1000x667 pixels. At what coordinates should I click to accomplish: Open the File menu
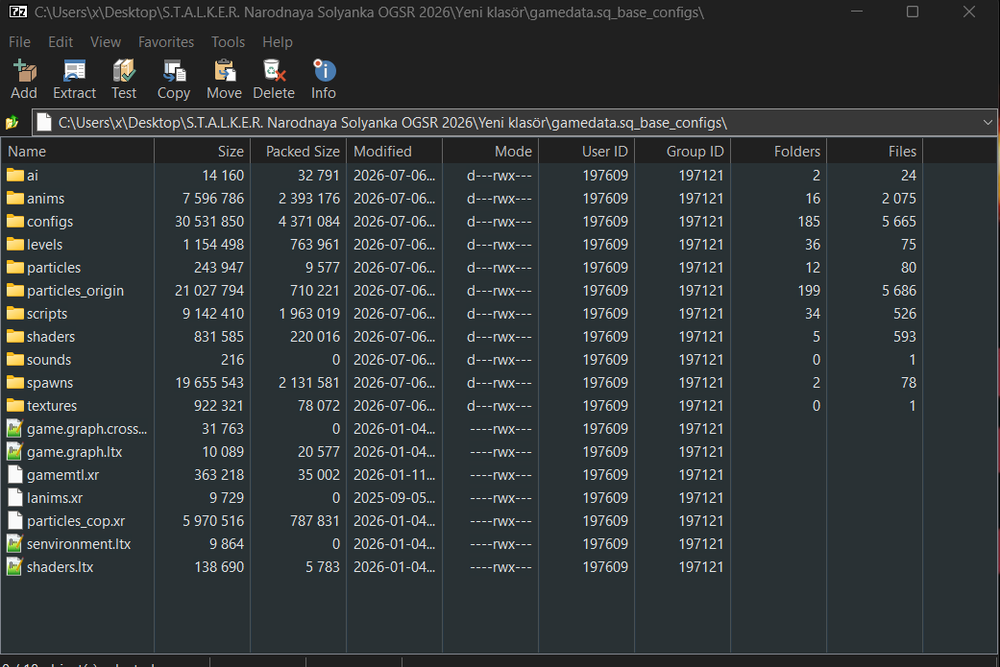click(x=19, y=42)
